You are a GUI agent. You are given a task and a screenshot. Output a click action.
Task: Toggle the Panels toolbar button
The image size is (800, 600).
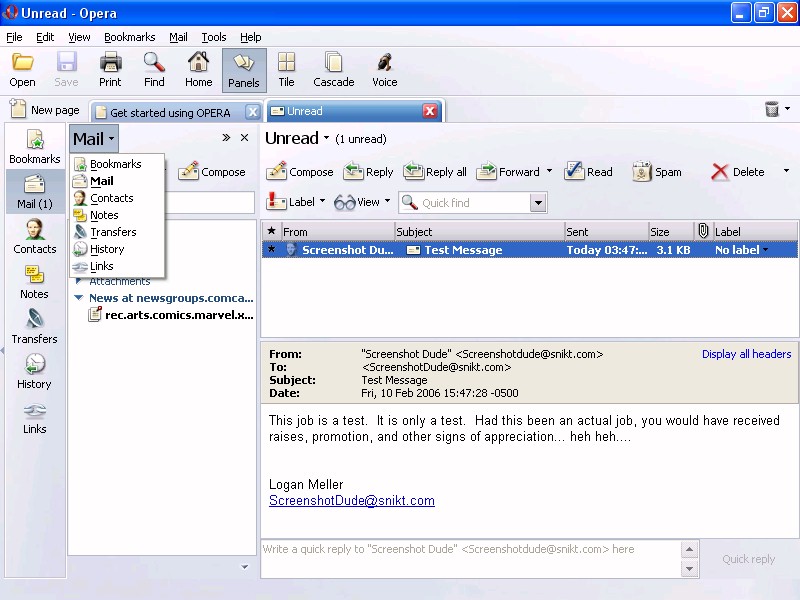coord(244,70)
